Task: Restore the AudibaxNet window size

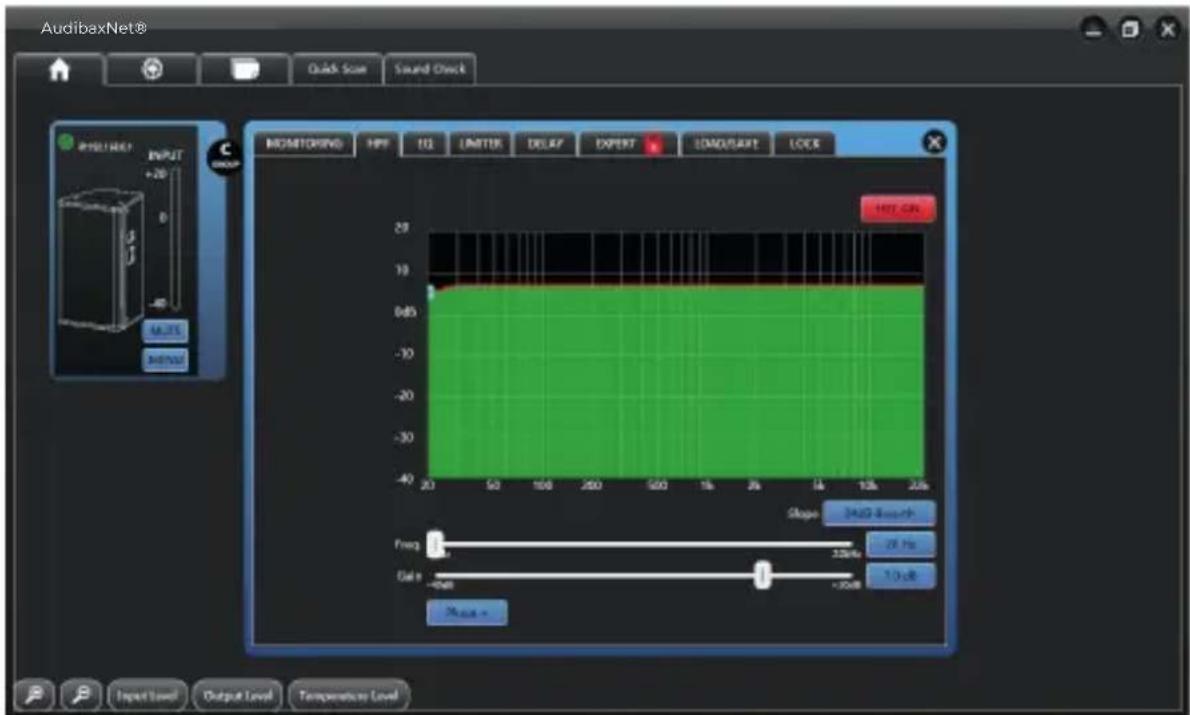Action: [x=1130, y=29]
